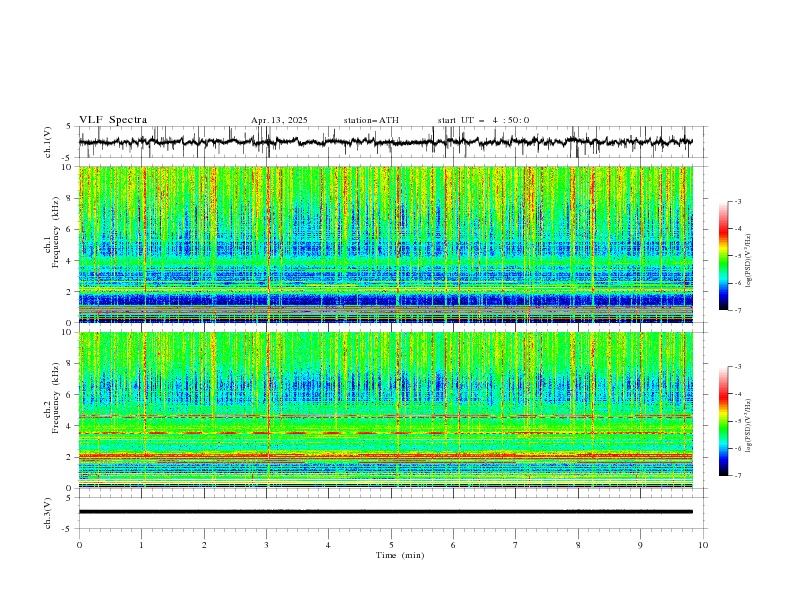The width and height of the screenshot is (792, 612).
Task: Click the ch.2 "Frequency (kHz)" axis label
Action: click(56, 398)
